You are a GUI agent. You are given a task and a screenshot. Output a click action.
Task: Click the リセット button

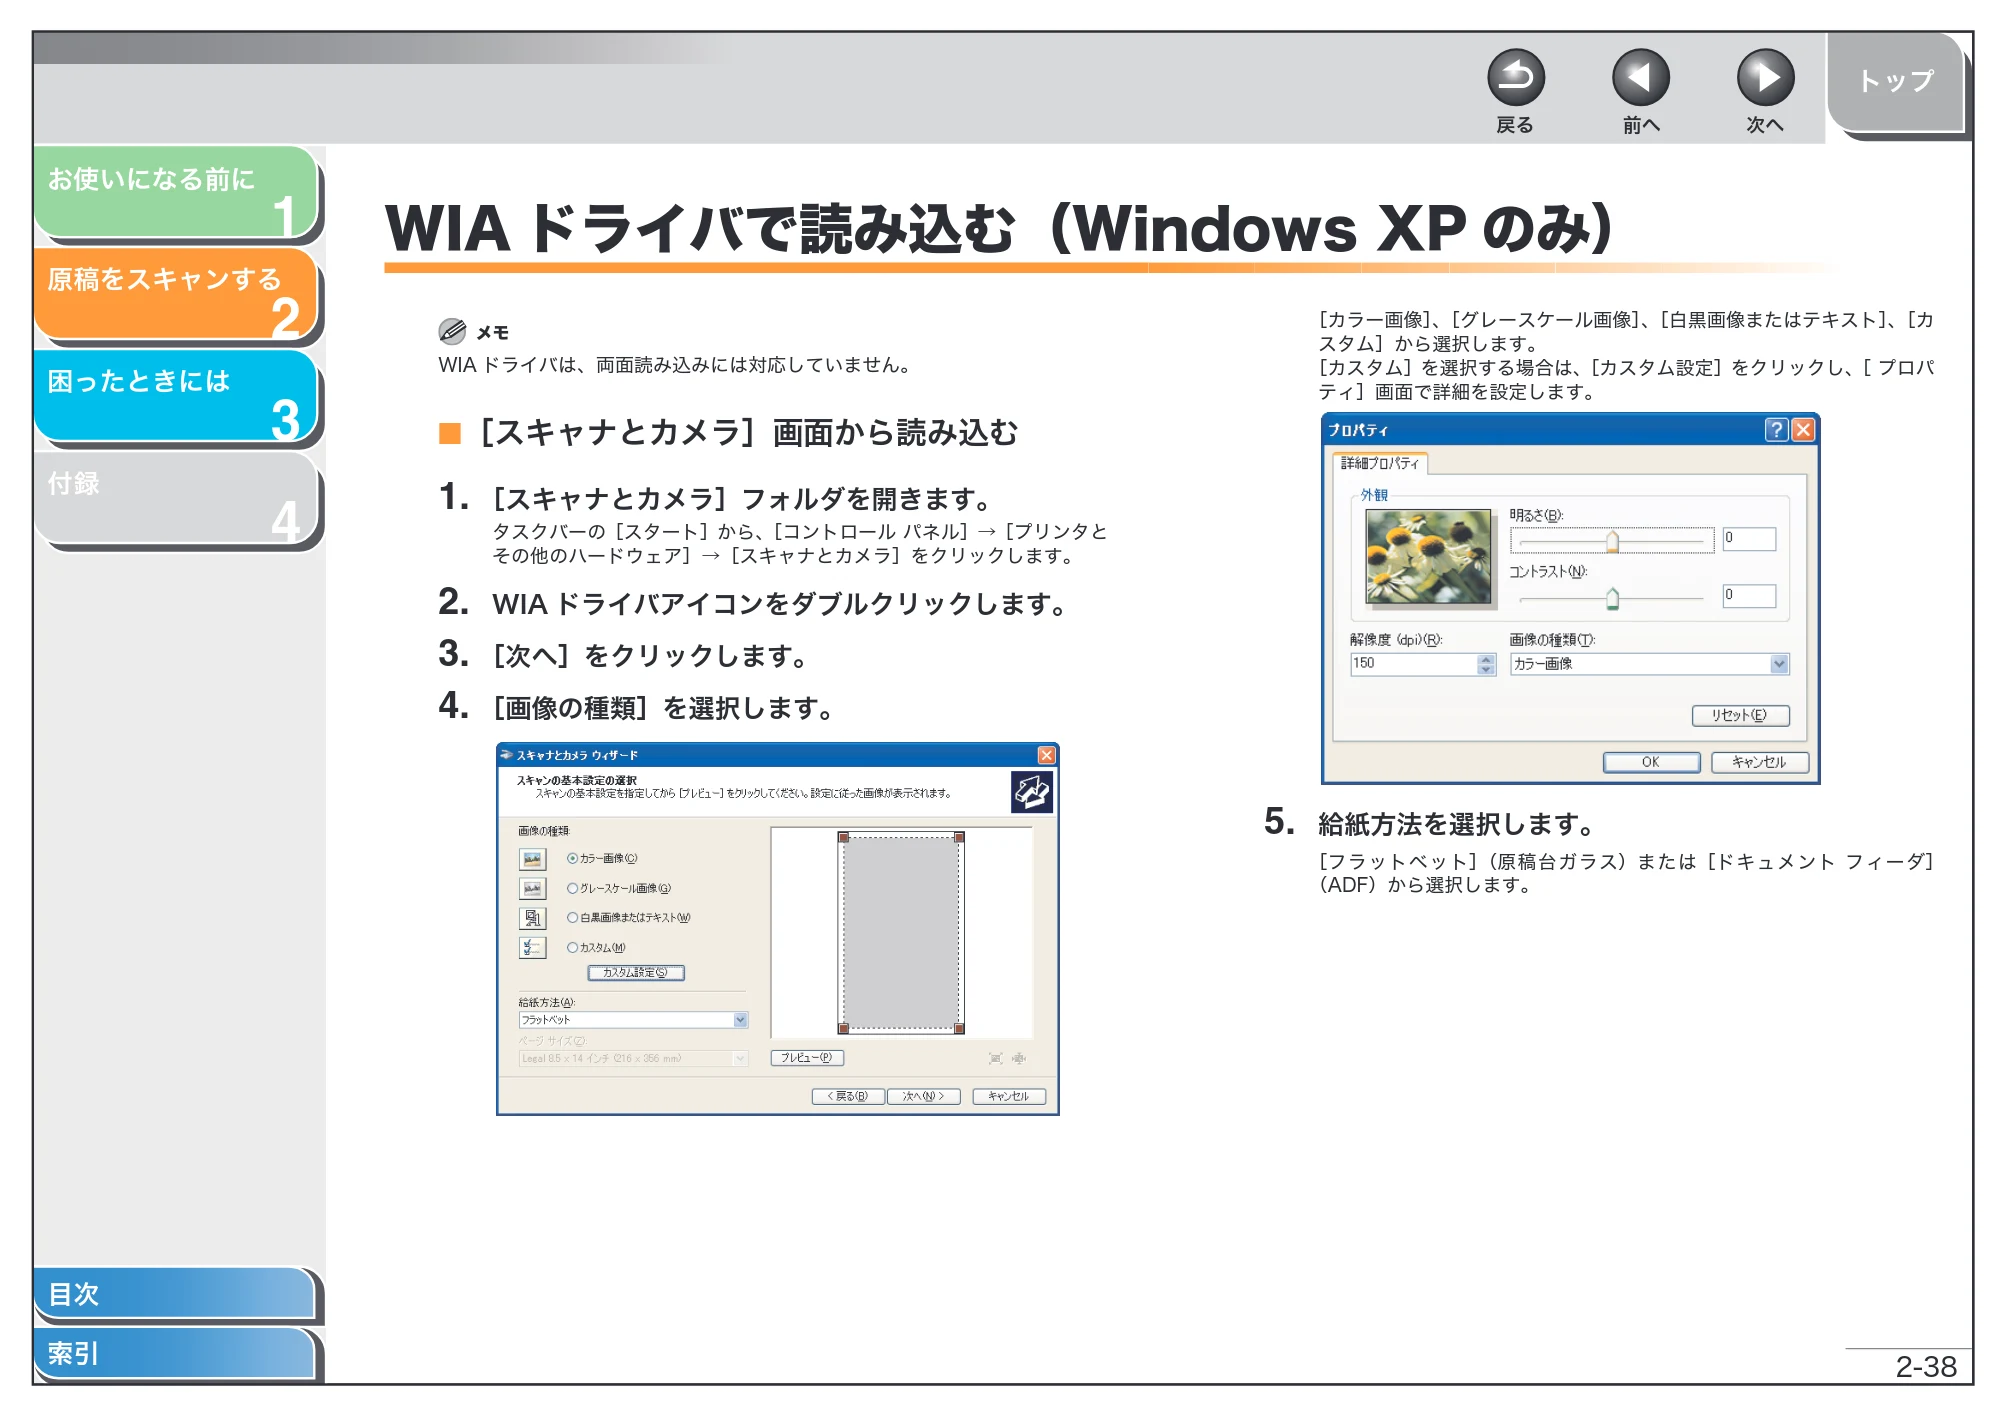1740,715
